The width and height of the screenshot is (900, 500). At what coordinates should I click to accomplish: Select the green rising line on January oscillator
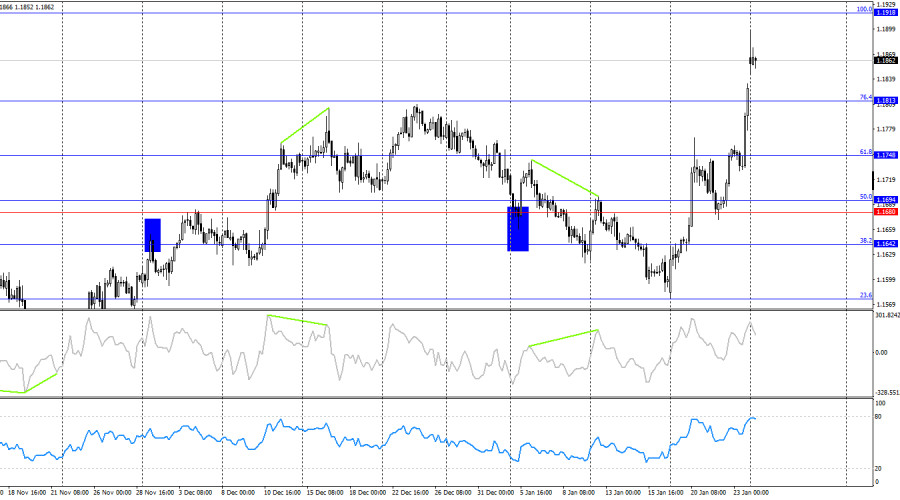(x=563, y=338)
